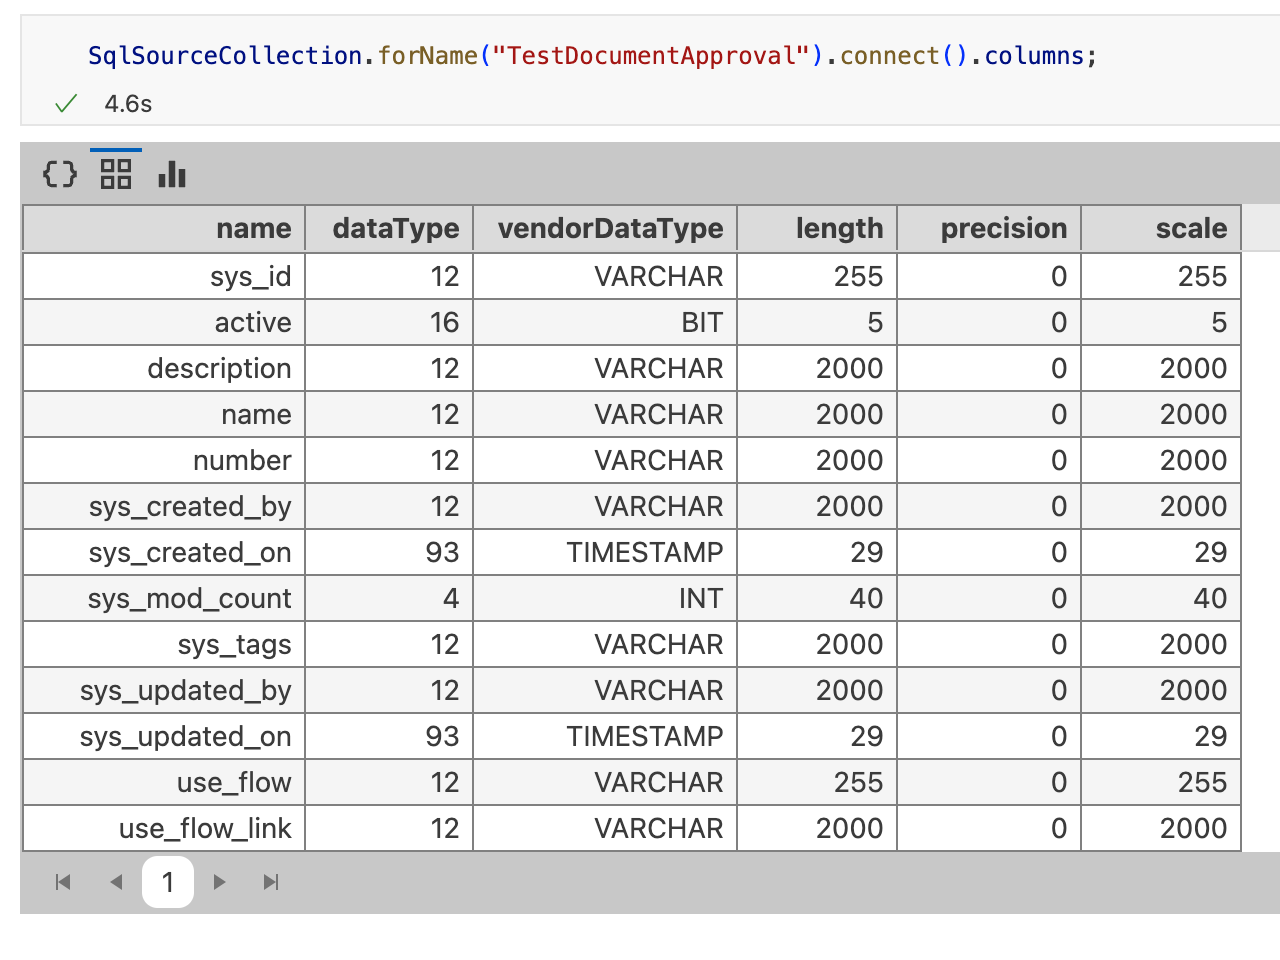Go to the first page
Viewport: 1280px width, 960px height.
click(63, 882)
